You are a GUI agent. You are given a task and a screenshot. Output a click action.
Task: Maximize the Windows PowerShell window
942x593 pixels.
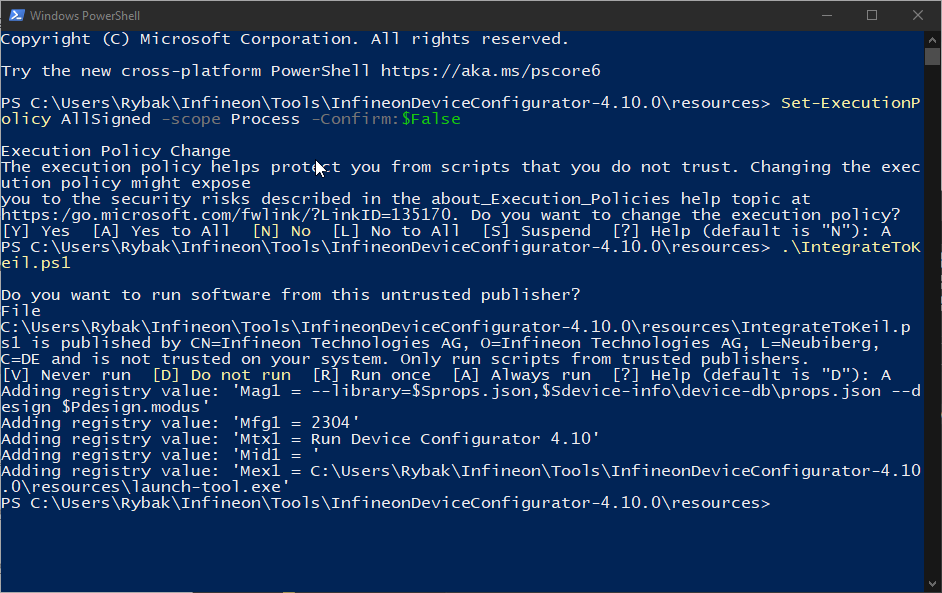coord(872,15)
